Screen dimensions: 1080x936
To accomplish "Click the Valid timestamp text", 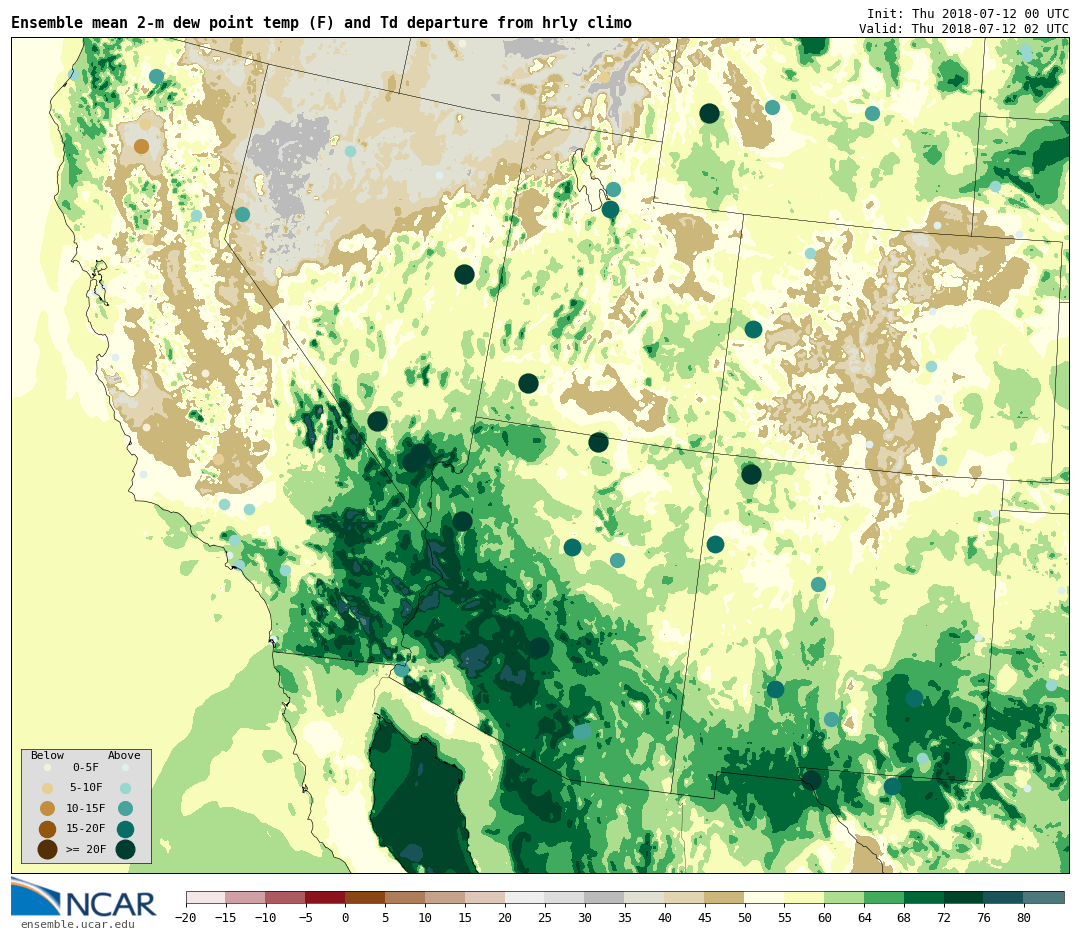I will tap(963, 29).
